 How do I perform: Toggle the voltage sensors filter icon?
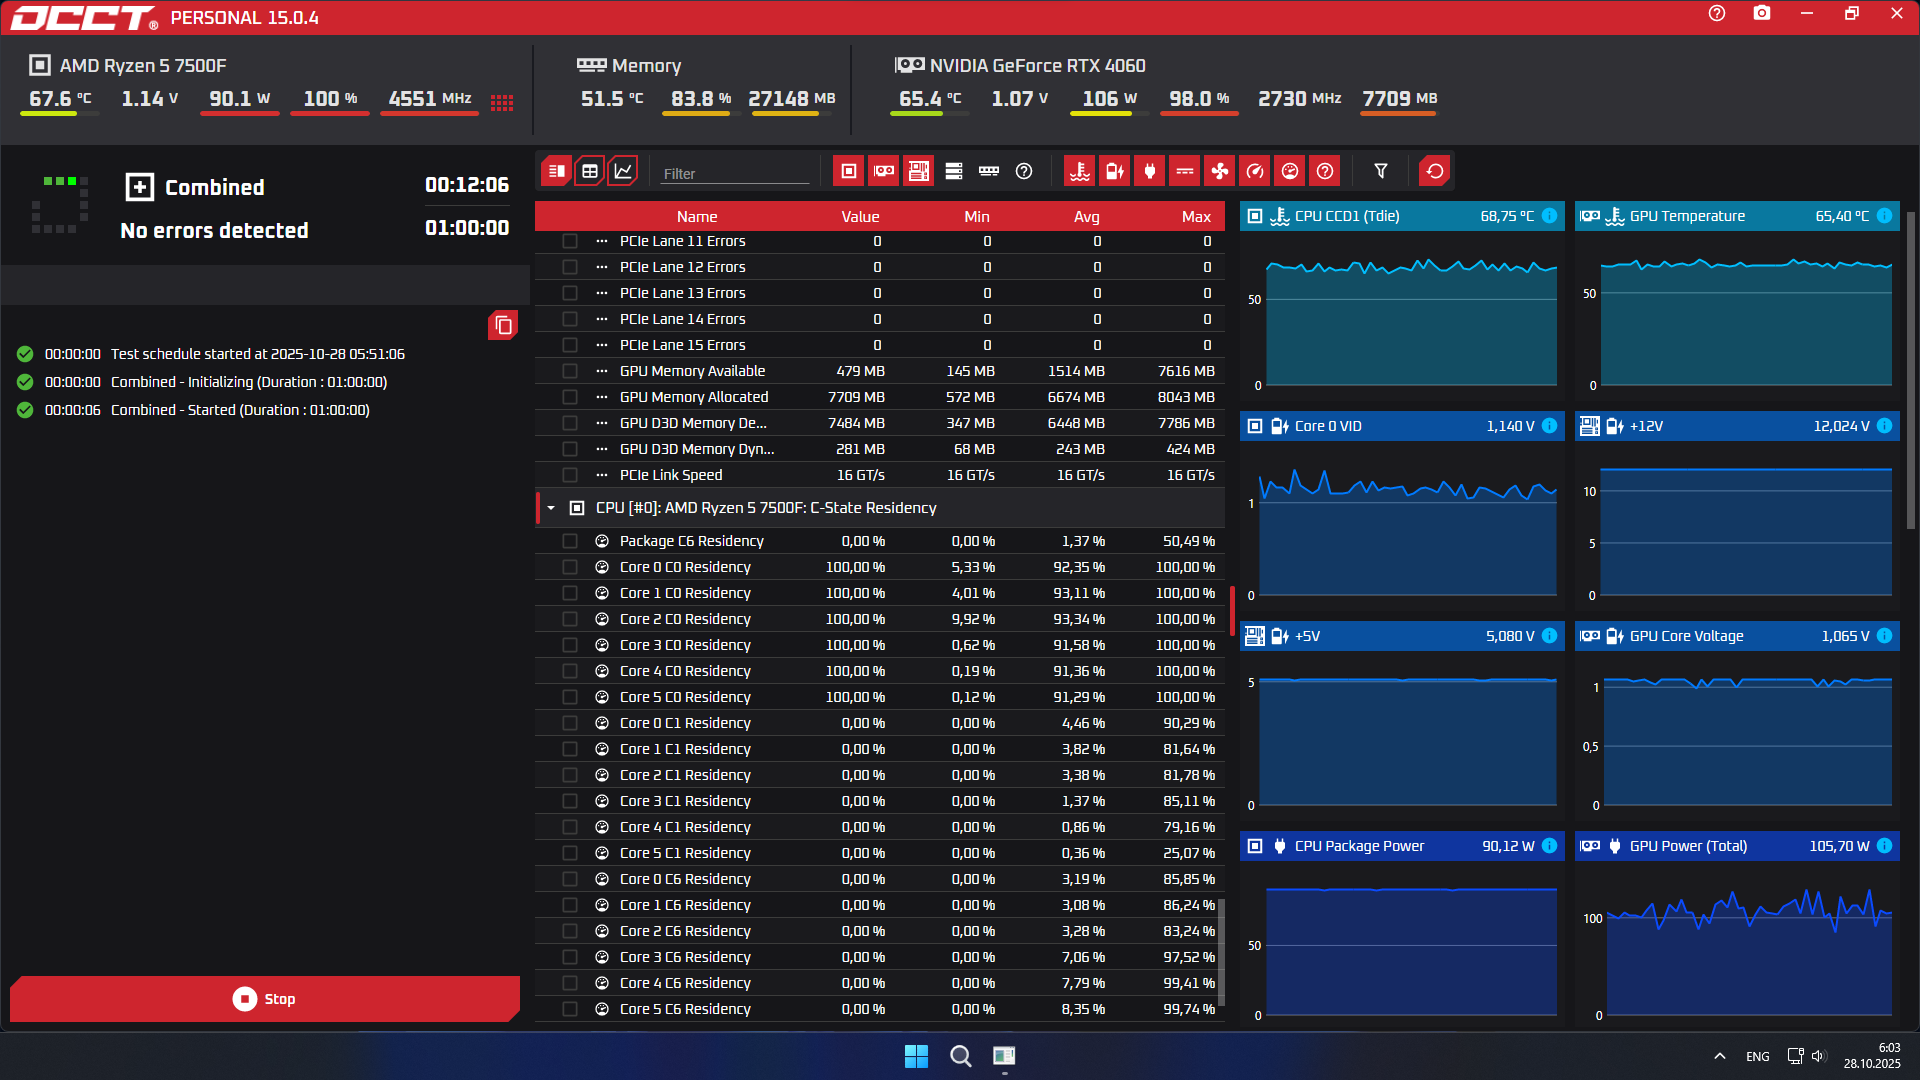pyautogui.click(x=1115, y=171)
